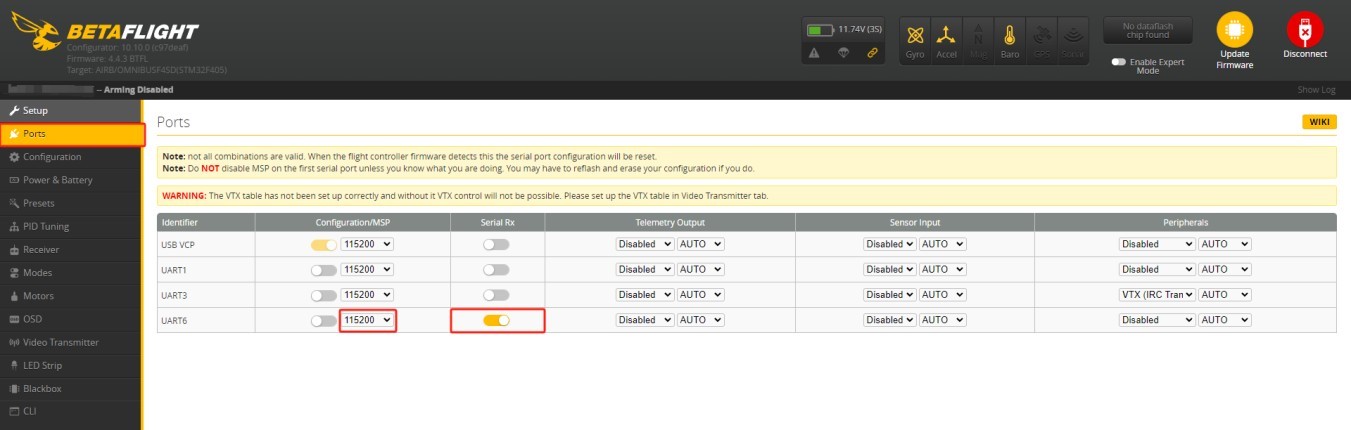Open the CLI tab in sidebar

(31, 411)
